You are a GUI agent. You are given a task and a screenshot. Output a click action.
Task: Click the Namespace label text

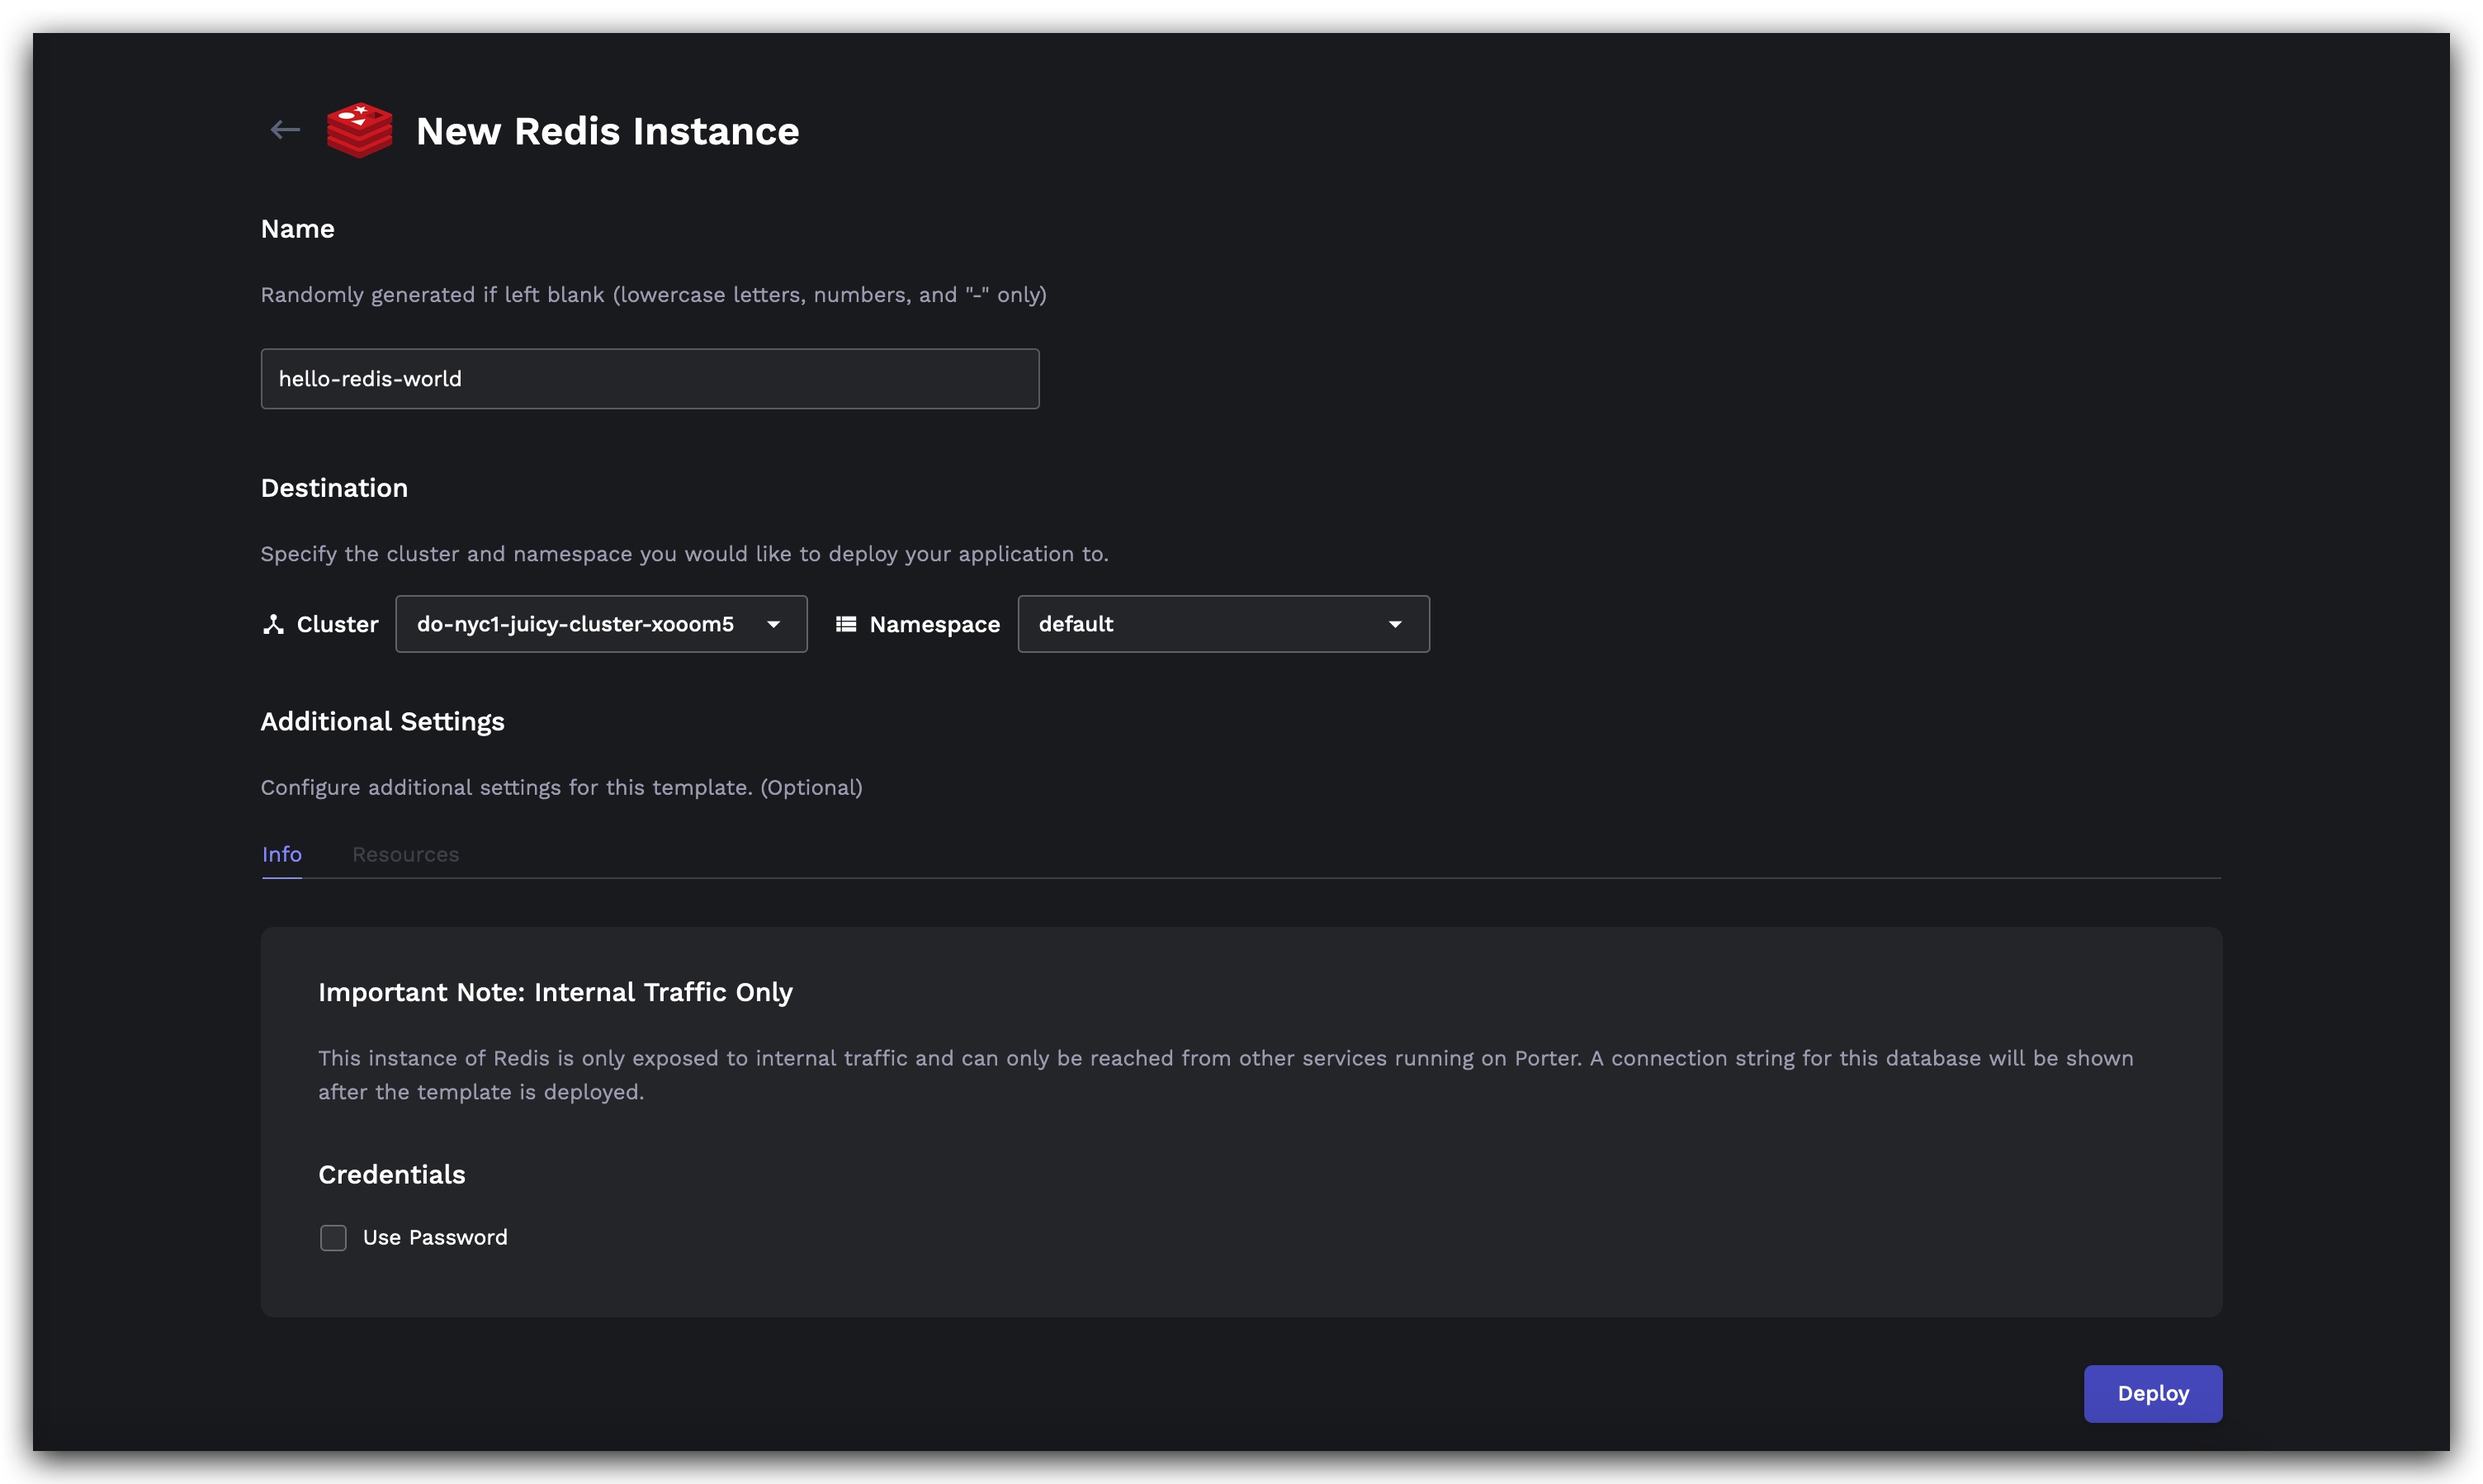(935, 624)
